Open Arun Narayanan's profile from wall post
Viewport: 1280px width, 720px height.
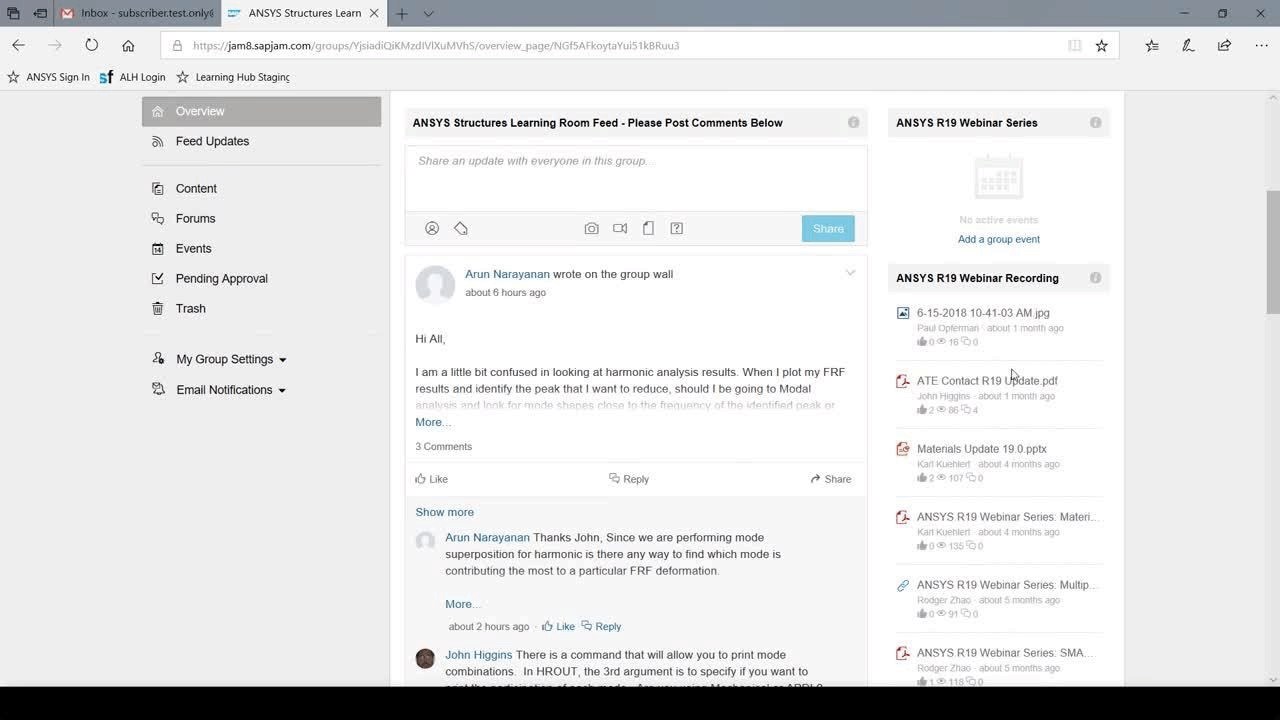pyautogui.click(x=507, y=274)
